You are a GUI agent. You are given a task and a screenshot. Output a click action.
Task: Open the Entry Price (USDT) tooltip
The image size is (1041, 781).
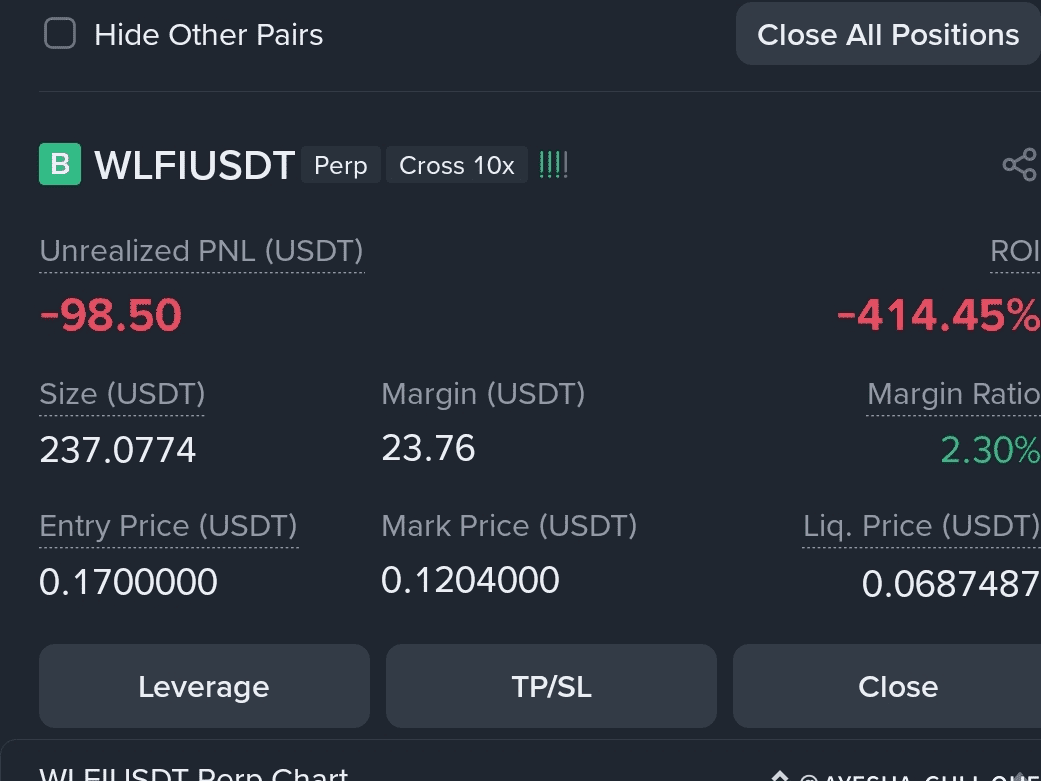[168, 526]
